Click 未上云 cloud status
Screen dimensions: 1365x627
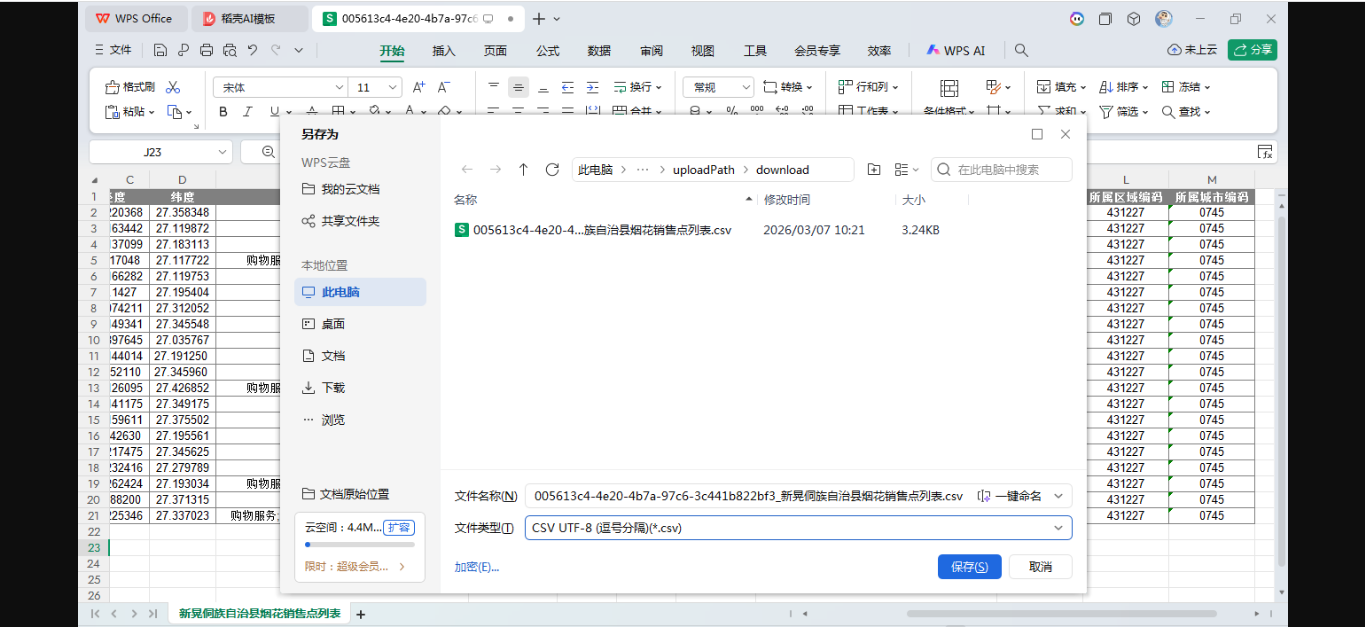point(1192,50)
